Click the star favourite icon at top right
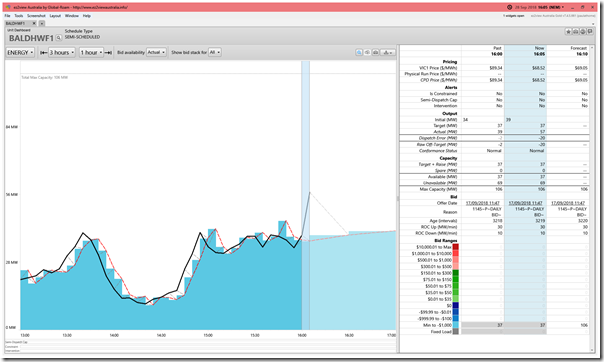604x362 pixels. pos(568,32)
